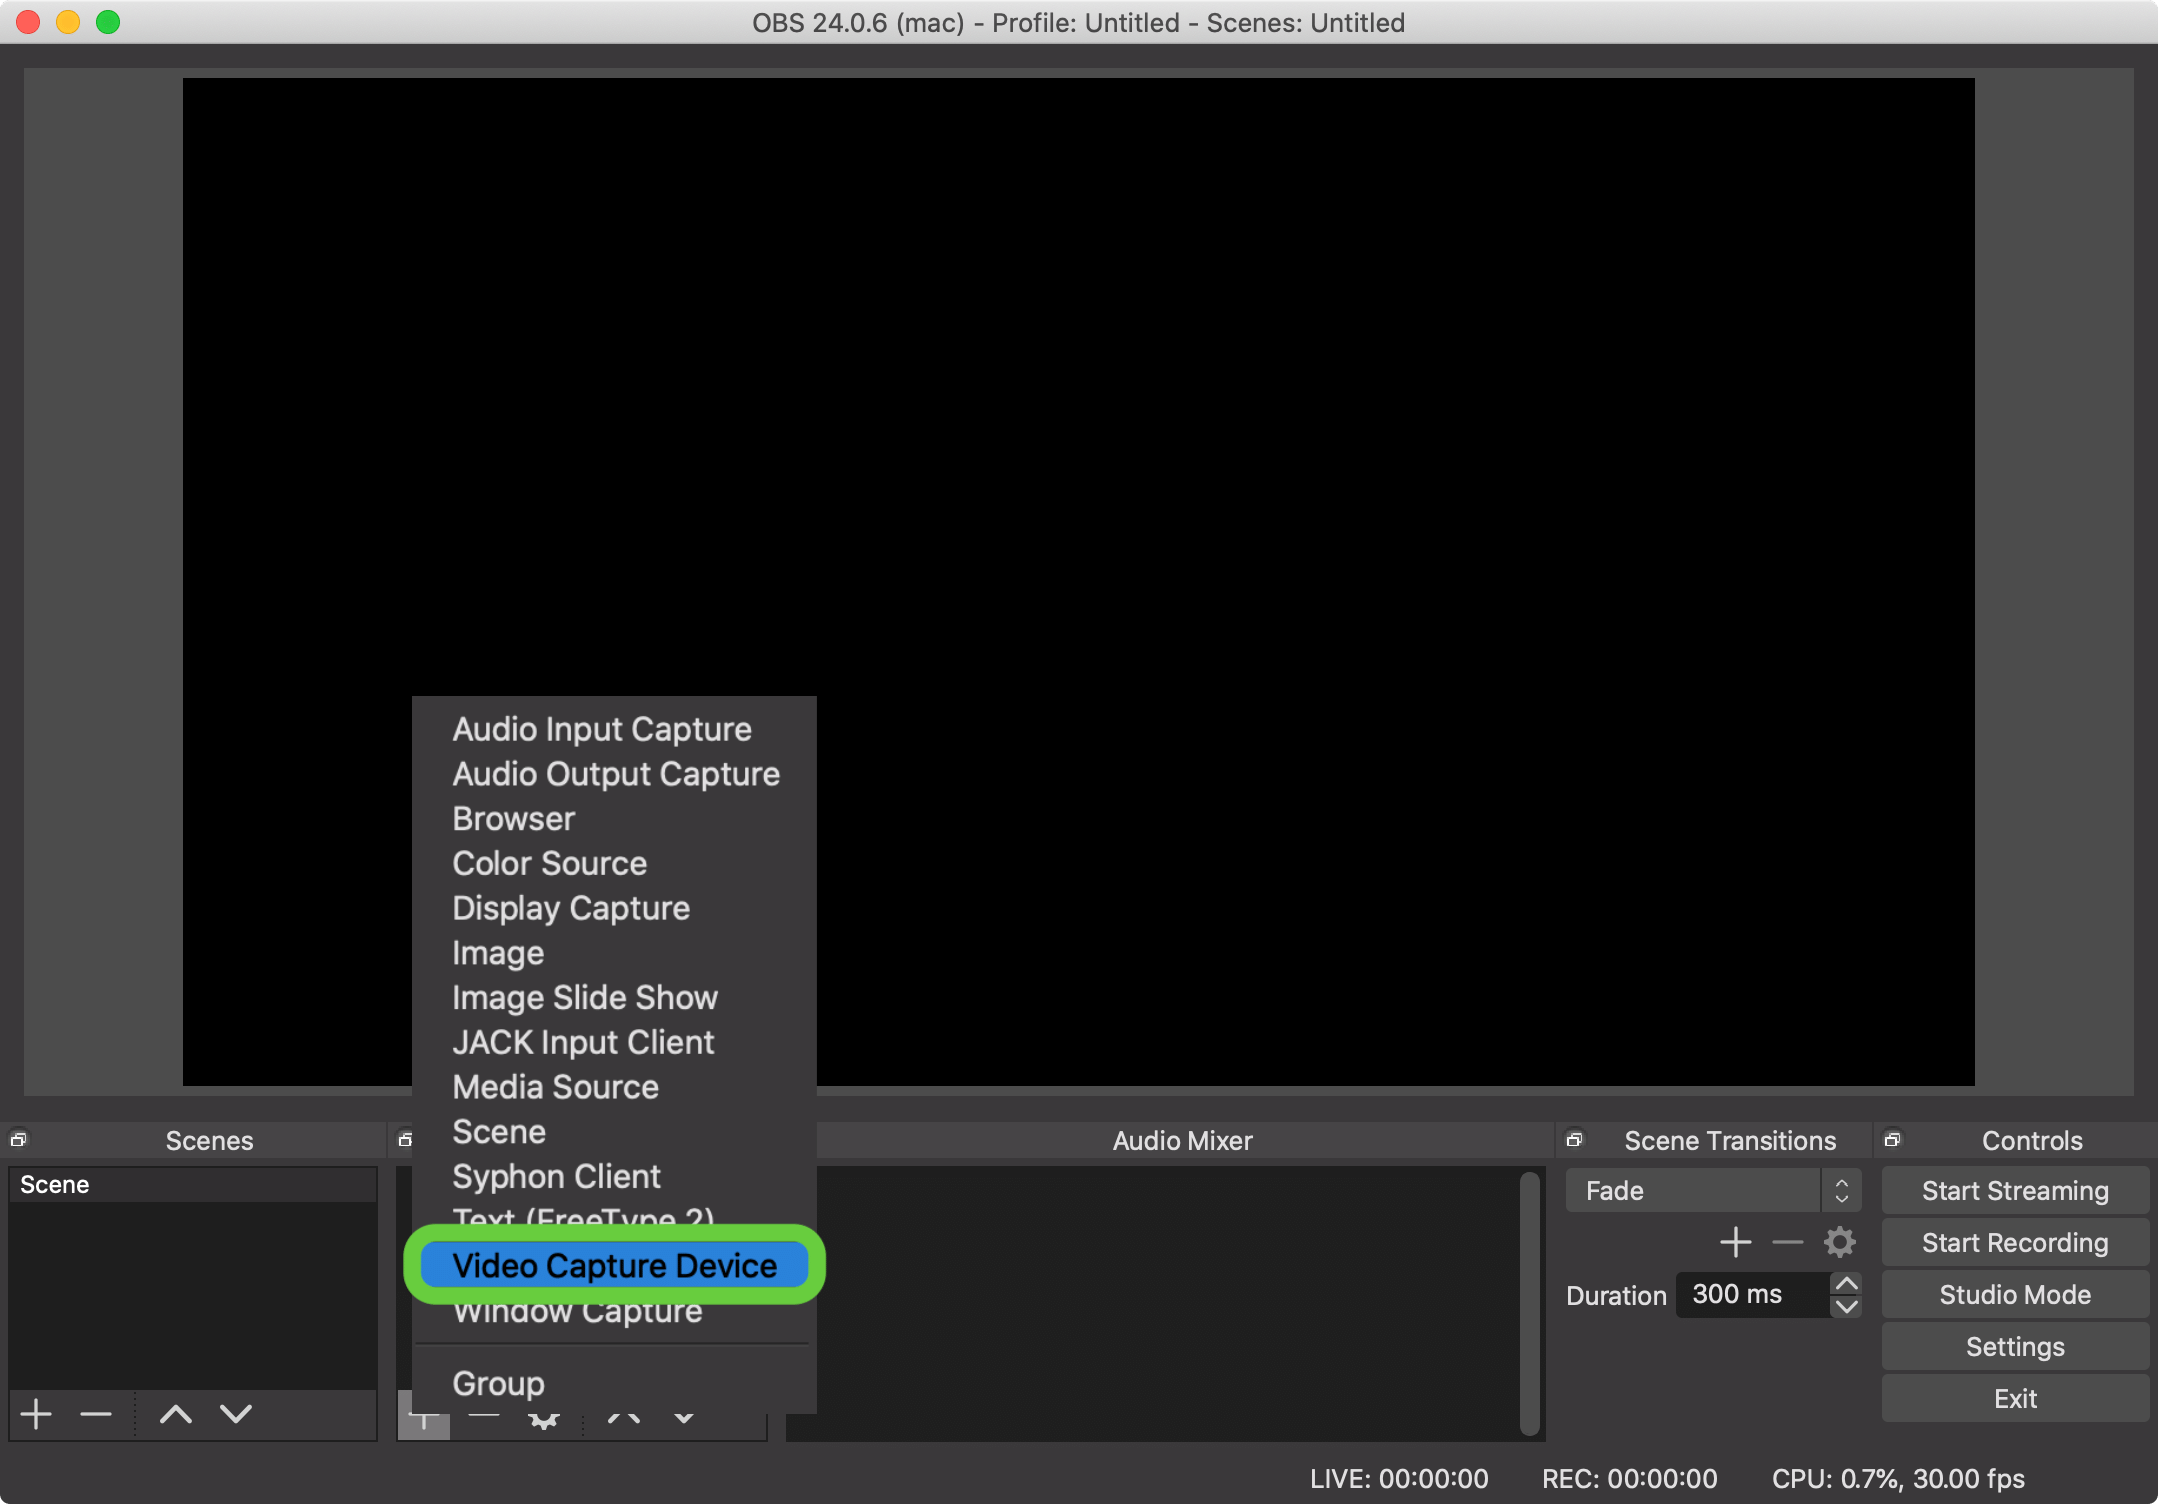Image resolution: width=2158 pixels, height=1504 pixels.
Task: Pop out the Scenes dock panel icon
Action: coord(18,1139)
